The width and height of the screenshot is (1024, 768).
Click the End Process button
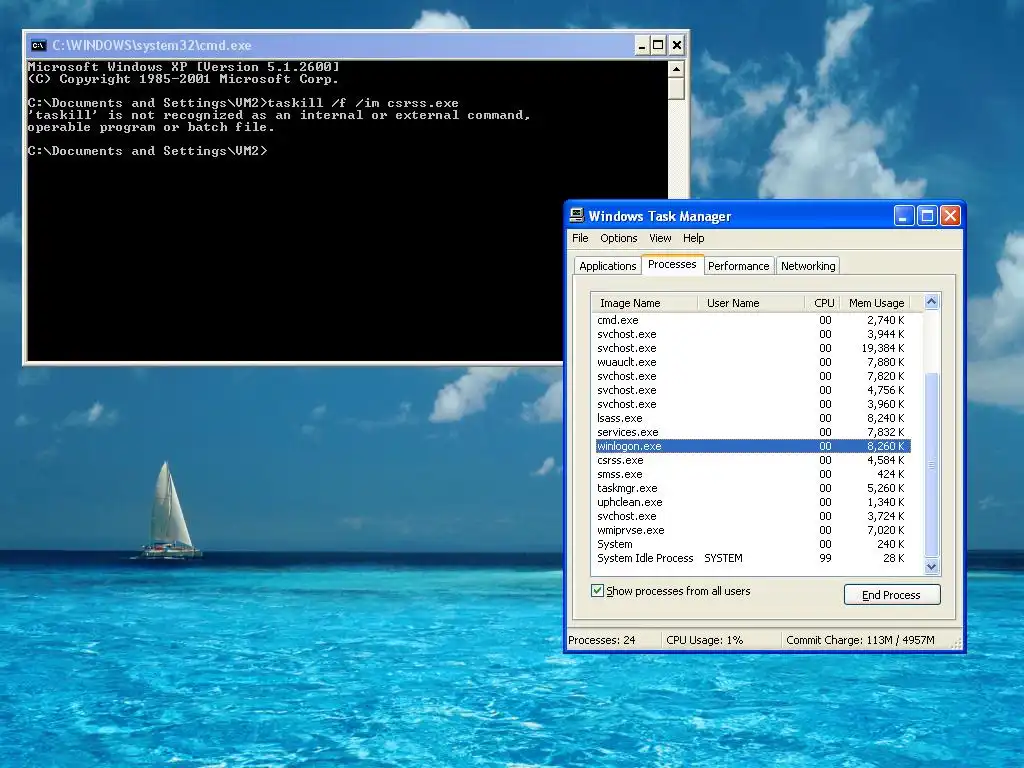[x=892, y=595]
